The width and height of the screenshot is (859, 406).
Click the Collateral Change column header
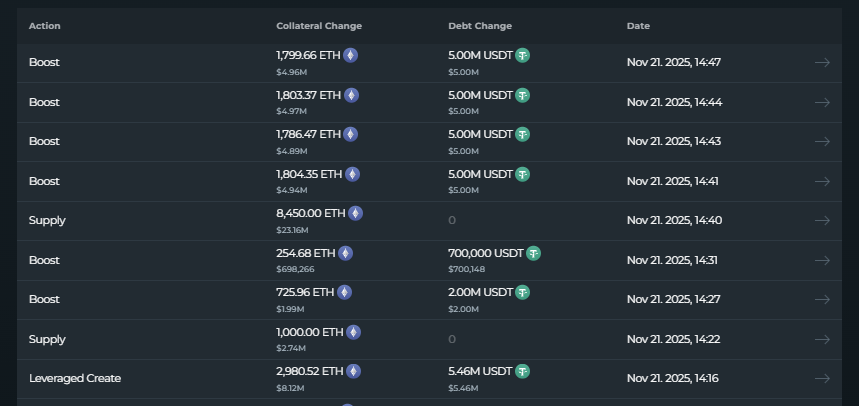point(319,26)
